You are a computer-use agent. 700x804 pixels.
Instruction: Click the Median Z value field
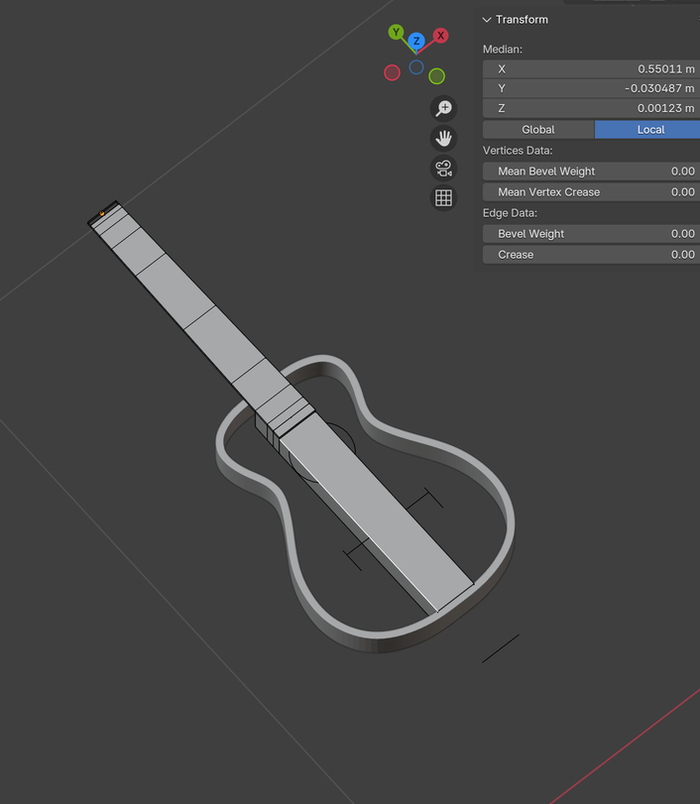[x=590, y=109]
